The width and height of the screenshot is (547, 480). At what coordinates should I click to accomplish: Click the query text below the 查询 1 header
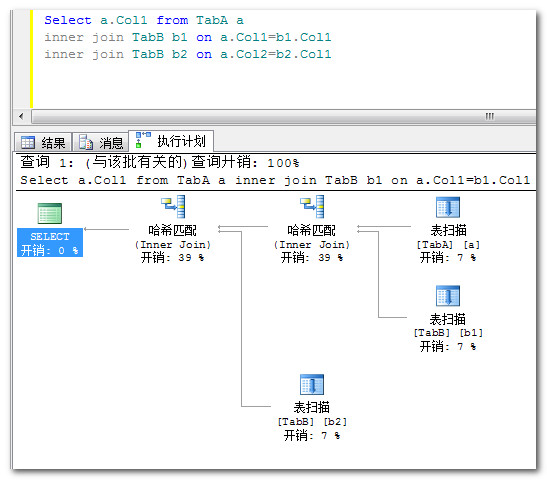275,180
